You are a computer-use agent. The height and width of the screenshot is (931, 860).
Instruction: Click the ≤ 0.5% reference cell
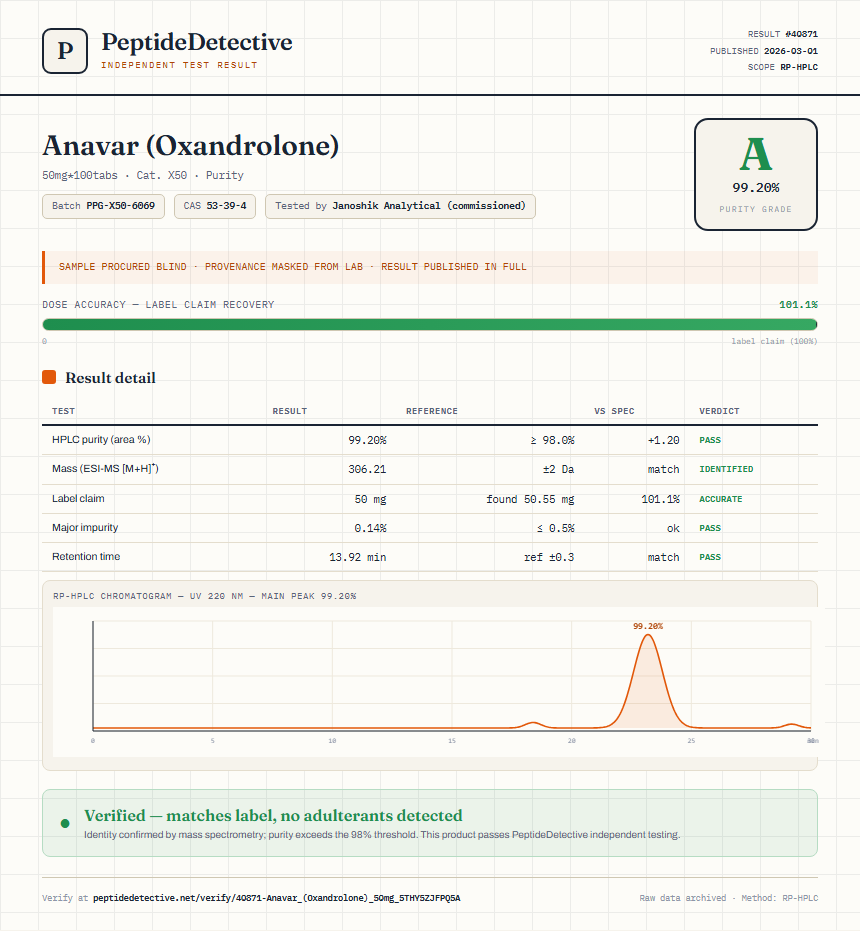pyautogui.click(x=555, y=528)
